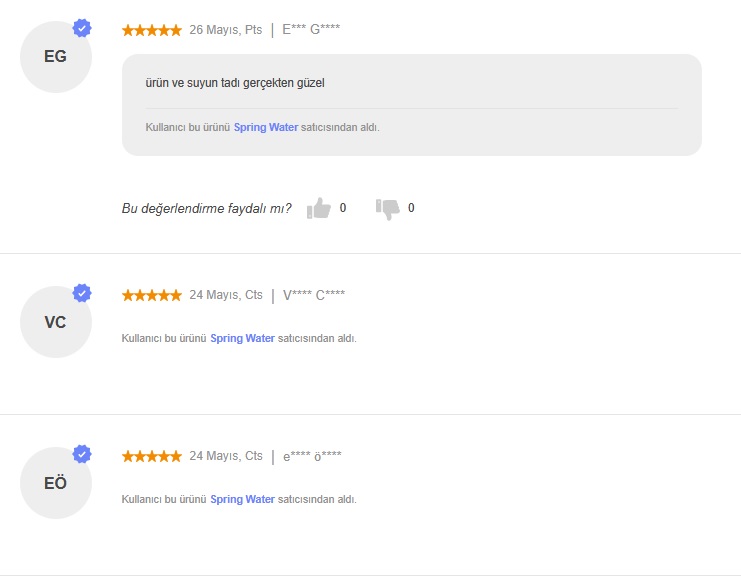The height and width of the screenshot is (576, 741).
Task: Click the like count next to thumbs up
Action: coord(343,208)
